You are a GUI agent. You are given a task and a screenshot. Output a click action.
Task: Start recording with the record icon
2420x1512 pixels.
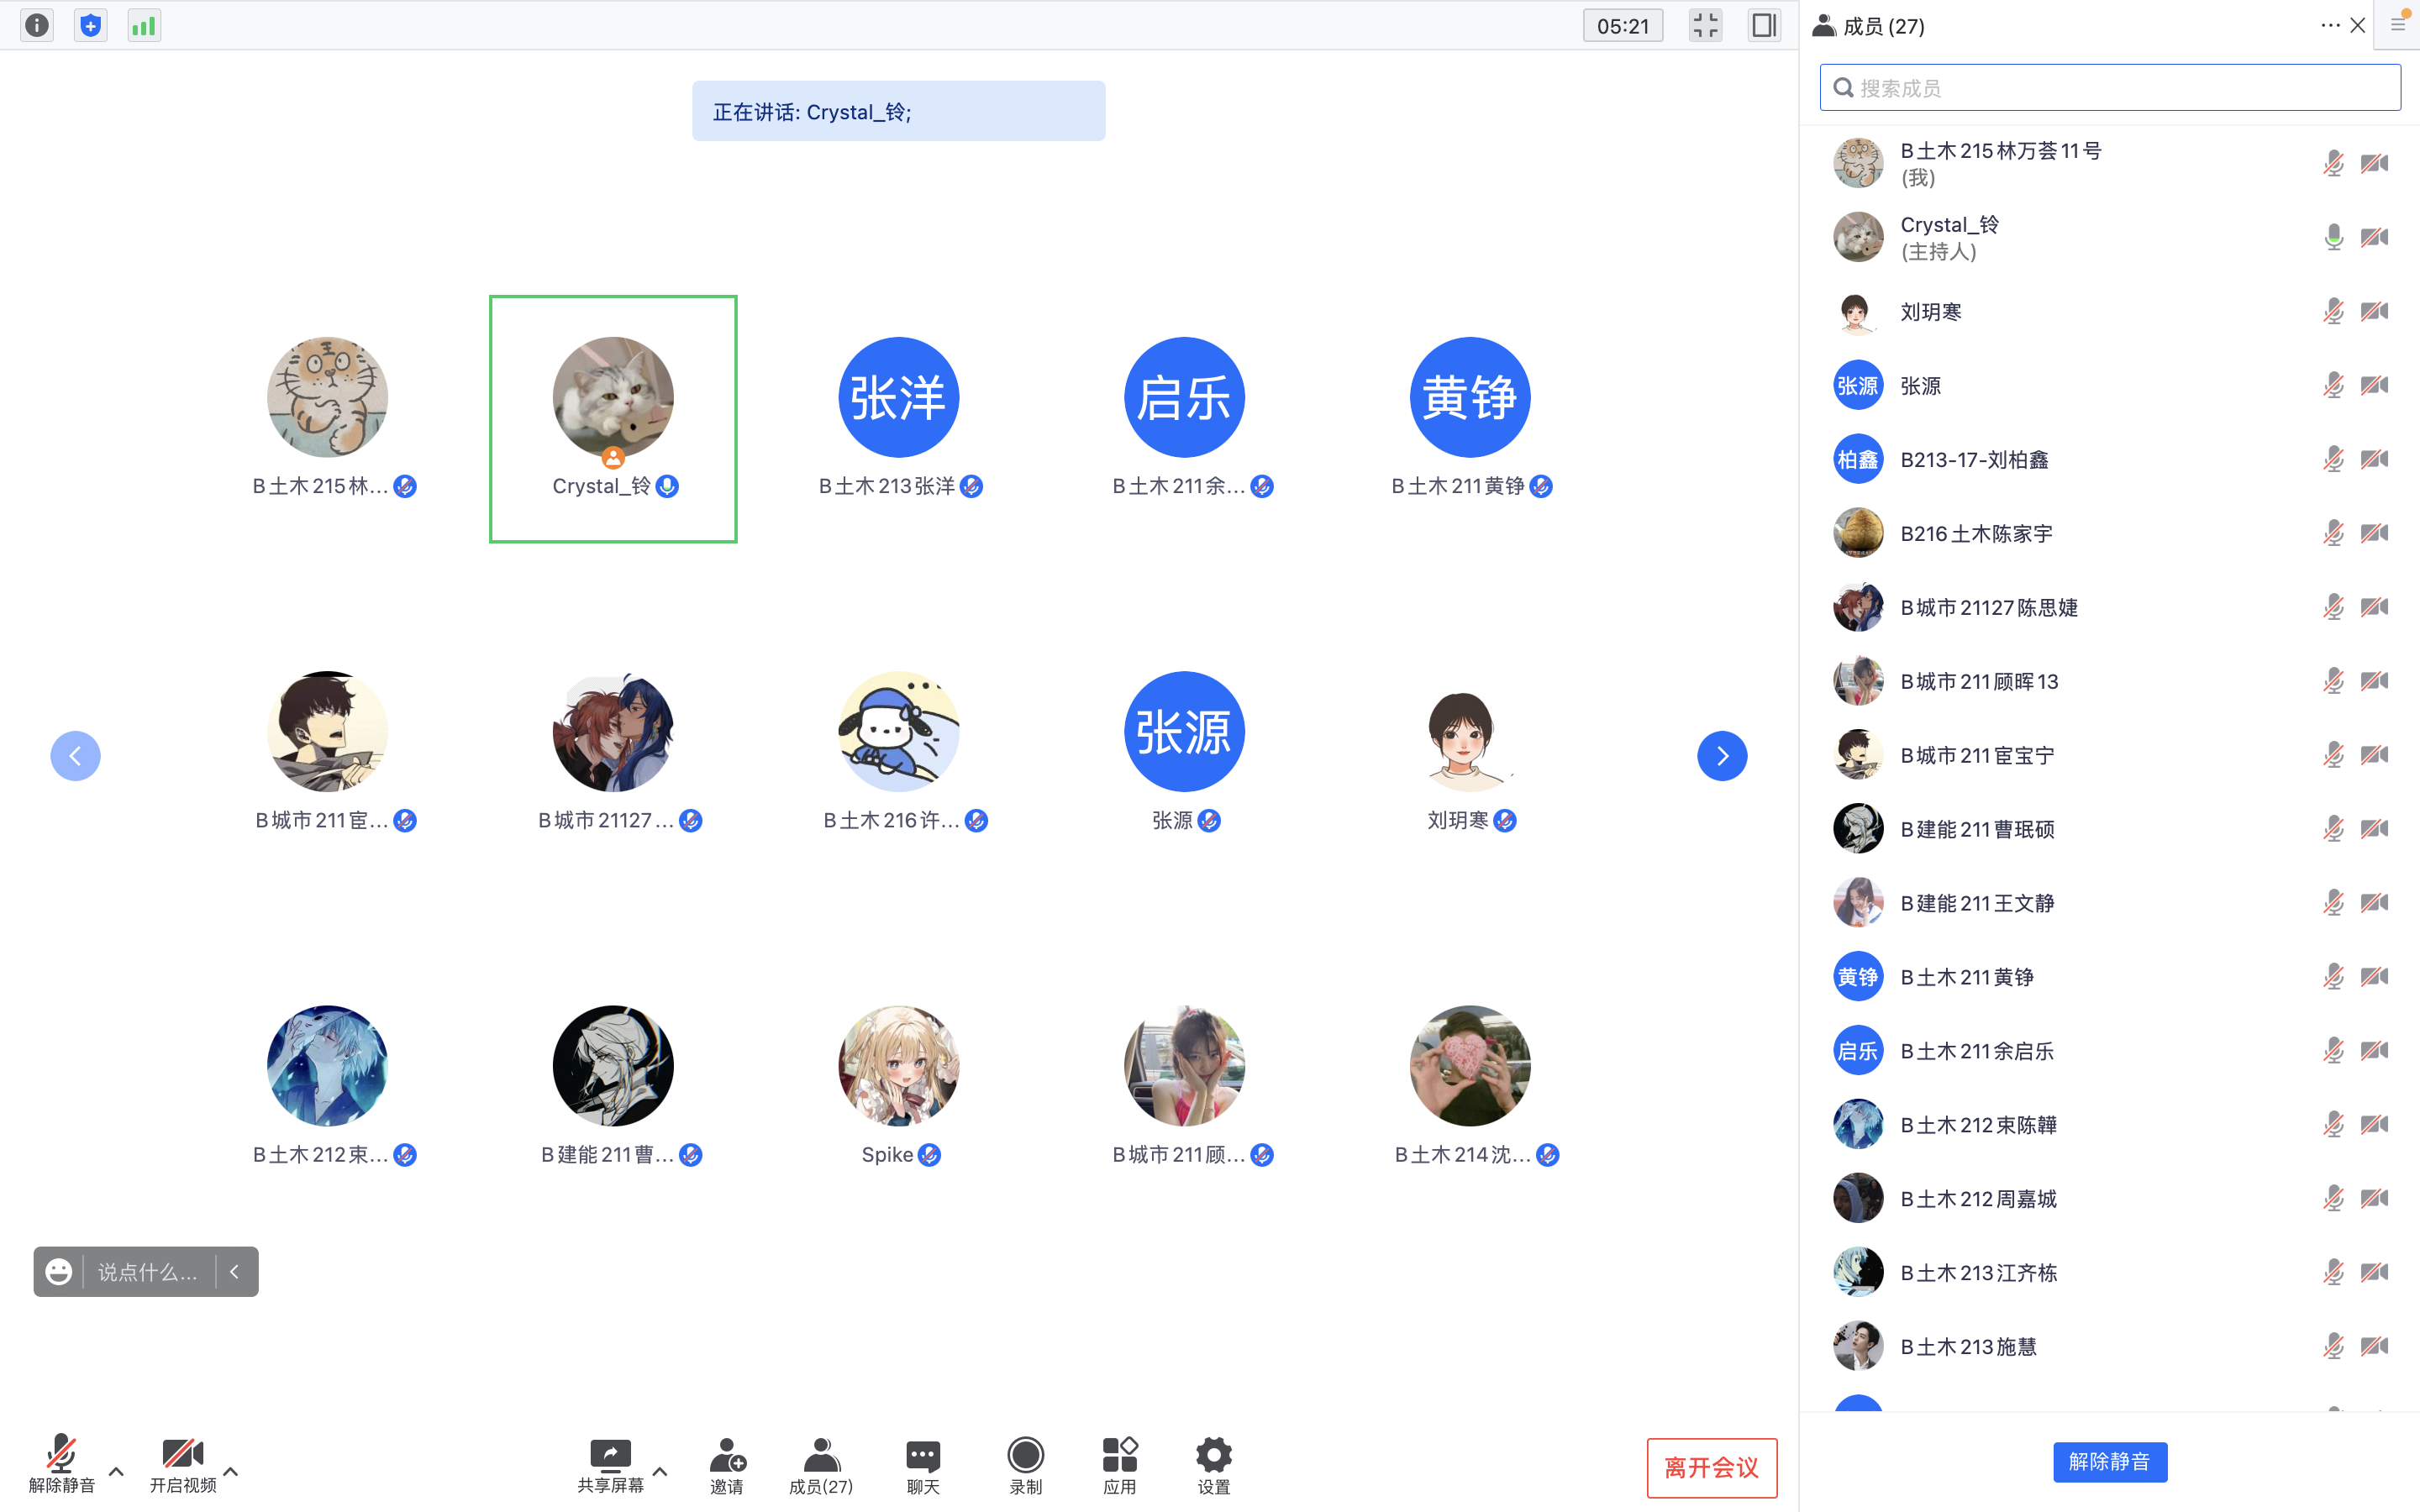pos(1025,1455)
